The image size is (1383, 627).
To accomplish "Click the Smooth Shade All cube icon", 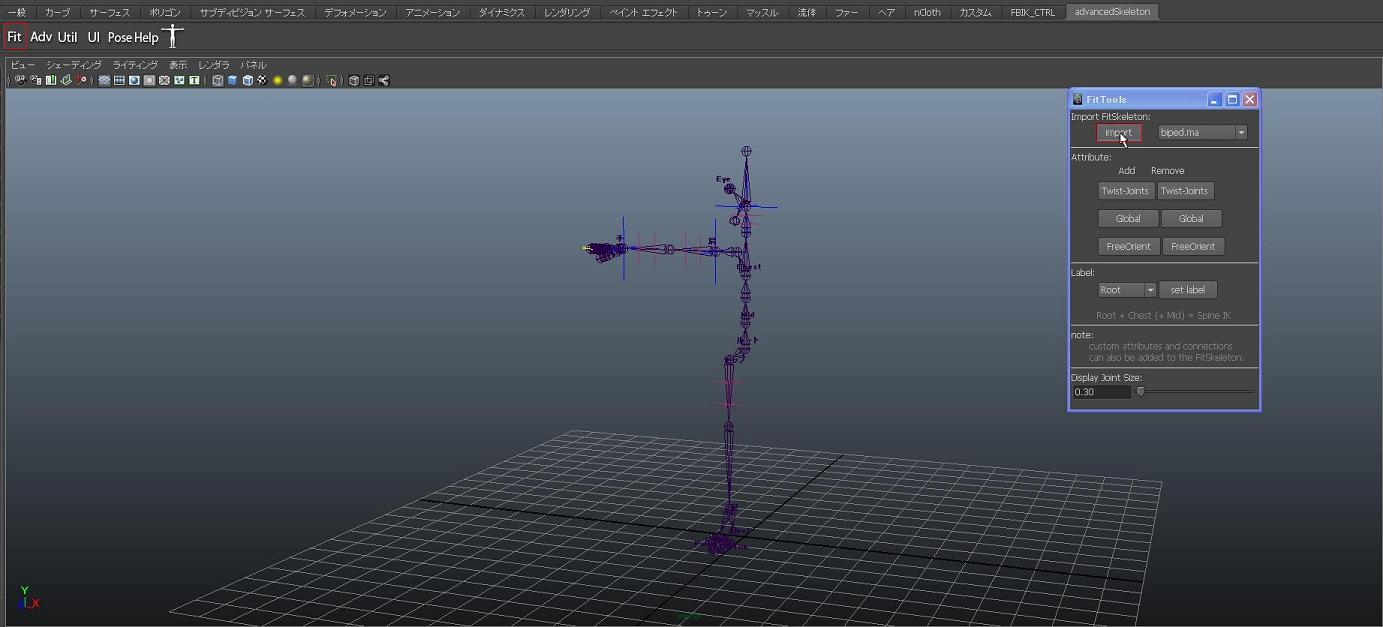I will click(x=232, y=80).
